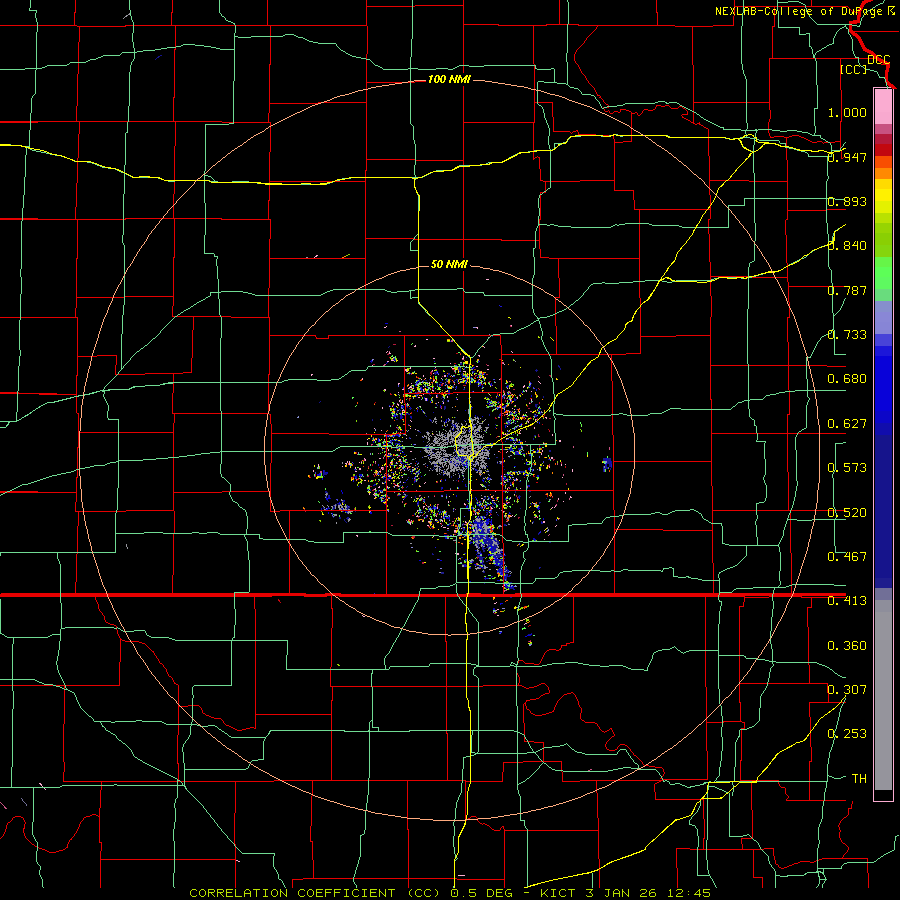The width and height of the screenshot is (900, 900).
Task: Click the 12:45 timestamp in caption
Action: (x=689, y=893)
